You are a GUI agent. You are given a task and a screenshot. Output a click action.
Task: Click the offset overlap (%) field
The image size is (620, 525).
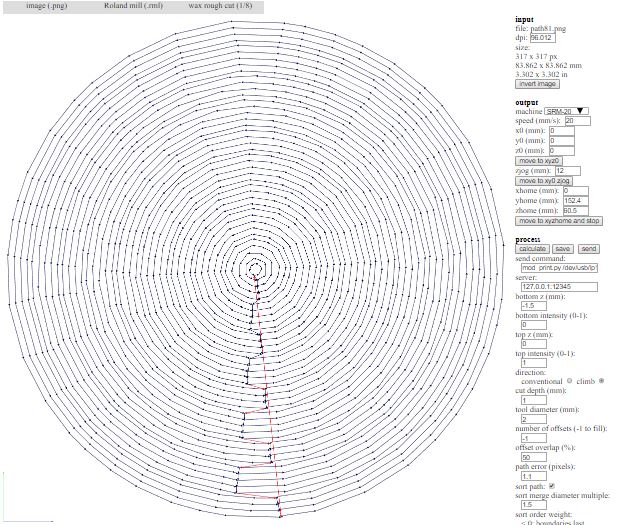tap(534, 457)
